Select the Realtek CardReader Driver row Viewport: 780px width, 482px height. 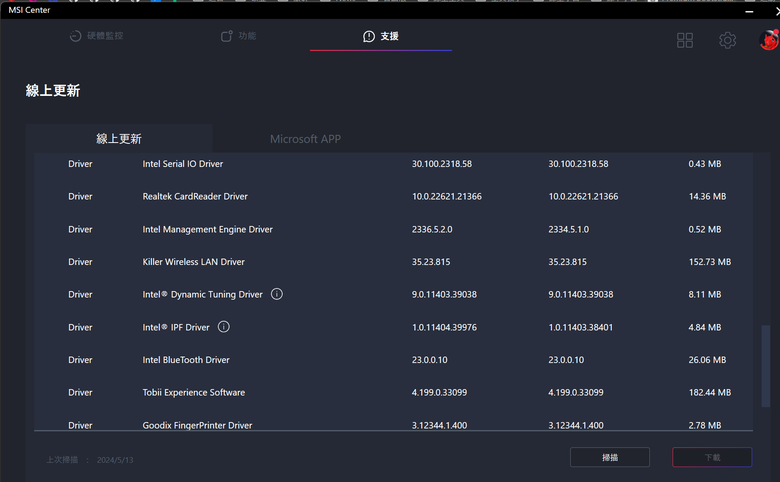(393, 196)
